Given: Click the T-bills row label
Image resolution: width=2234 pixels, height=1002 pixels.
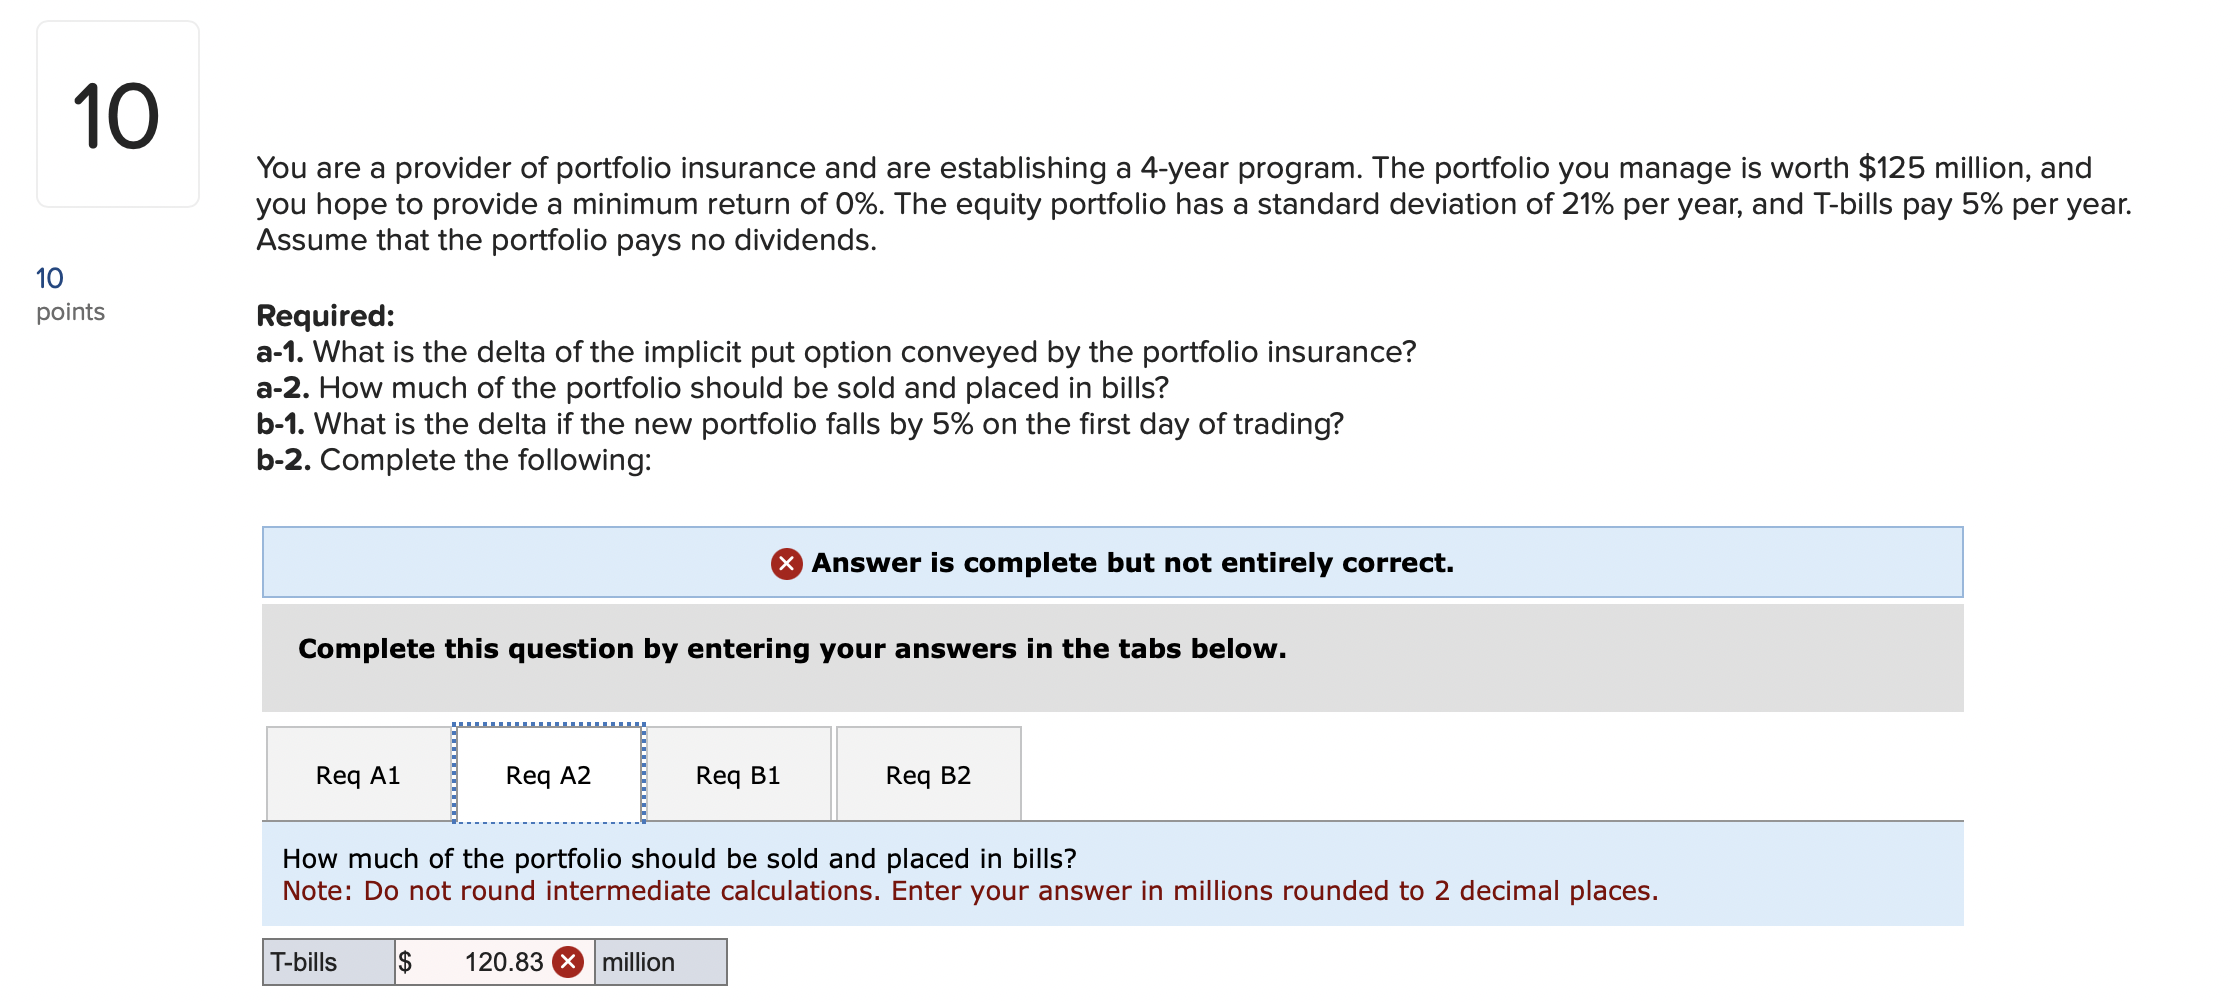Looking at the screenshot, I should coord(303,962).
